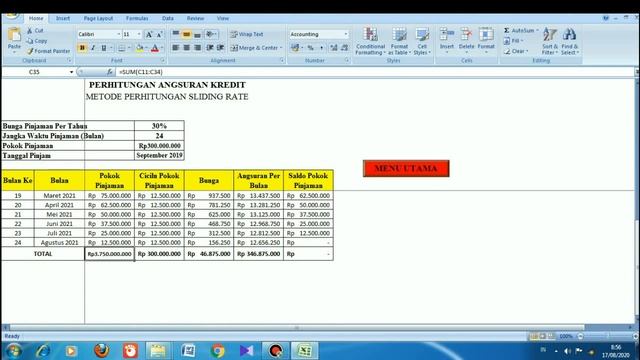Toggle Underline formatting
This screenshot has height=360, width=640.
104,48
